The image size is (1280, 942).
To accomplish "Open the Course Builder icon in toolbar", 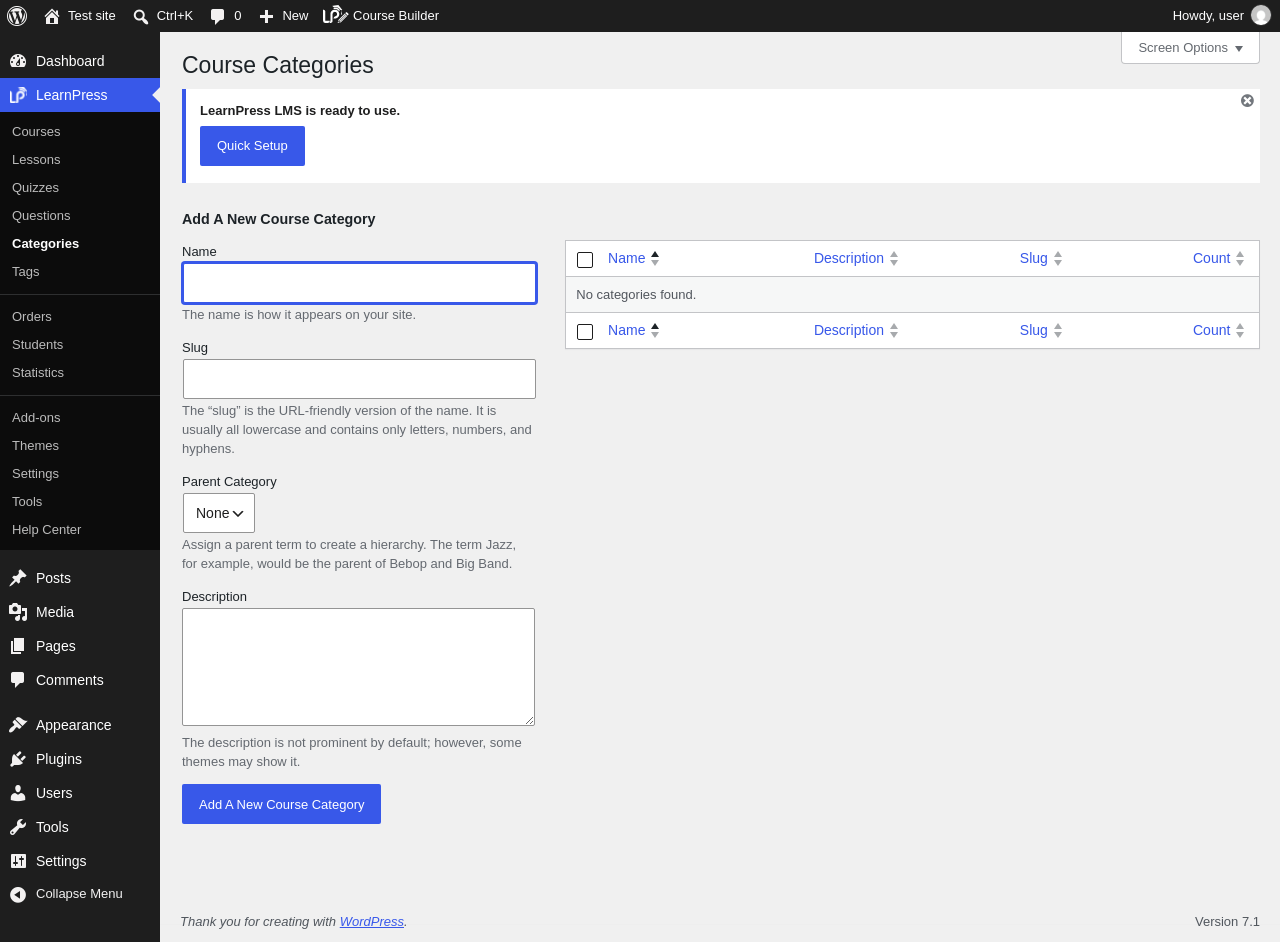I will point(335,16).
